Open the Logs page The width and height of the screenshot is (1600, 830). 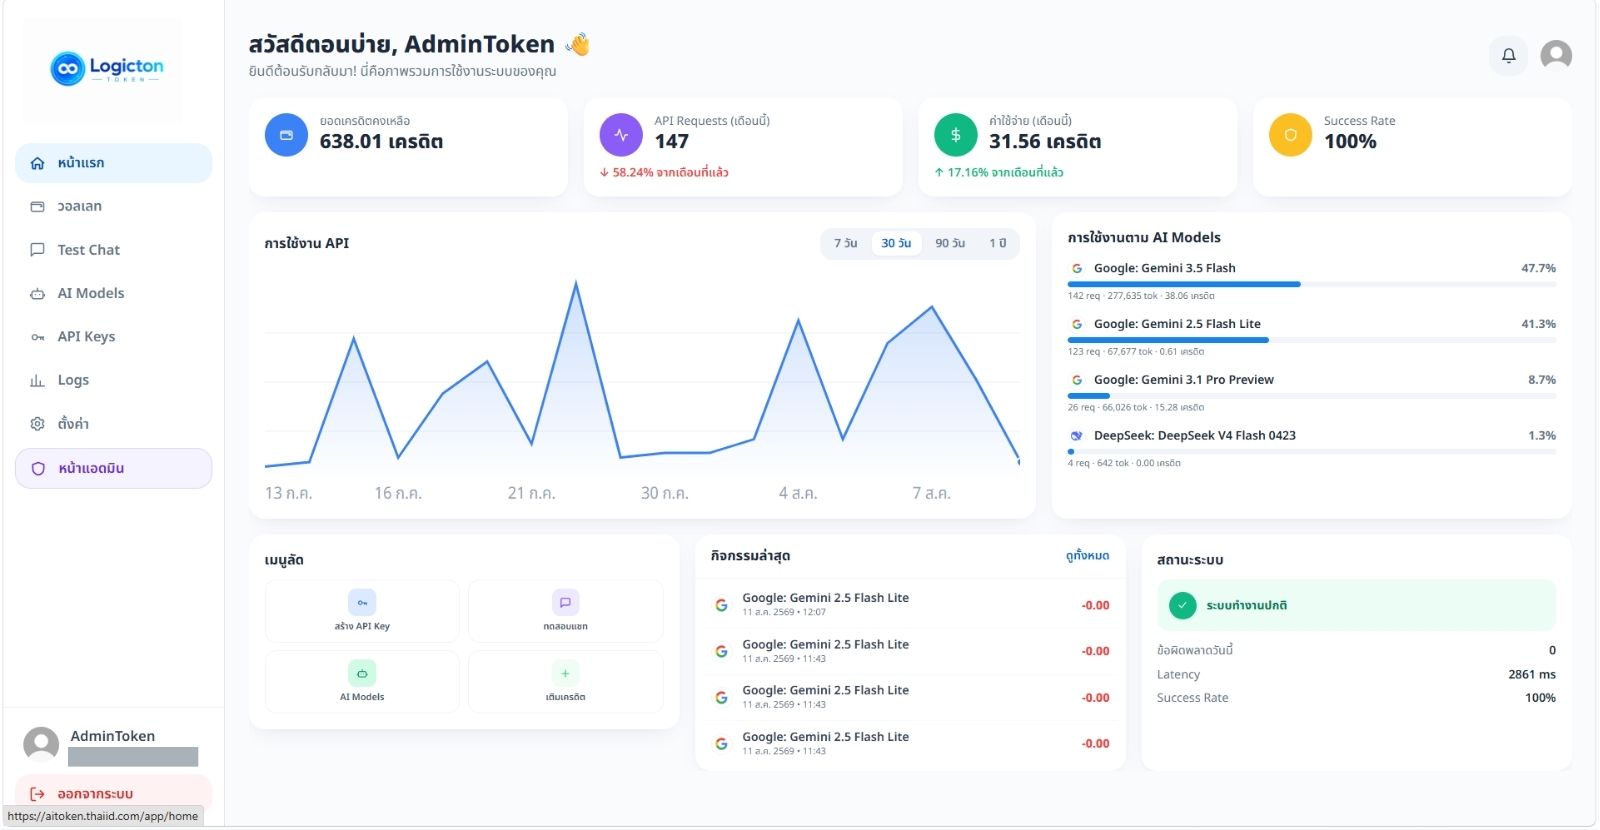pos(113,380)
